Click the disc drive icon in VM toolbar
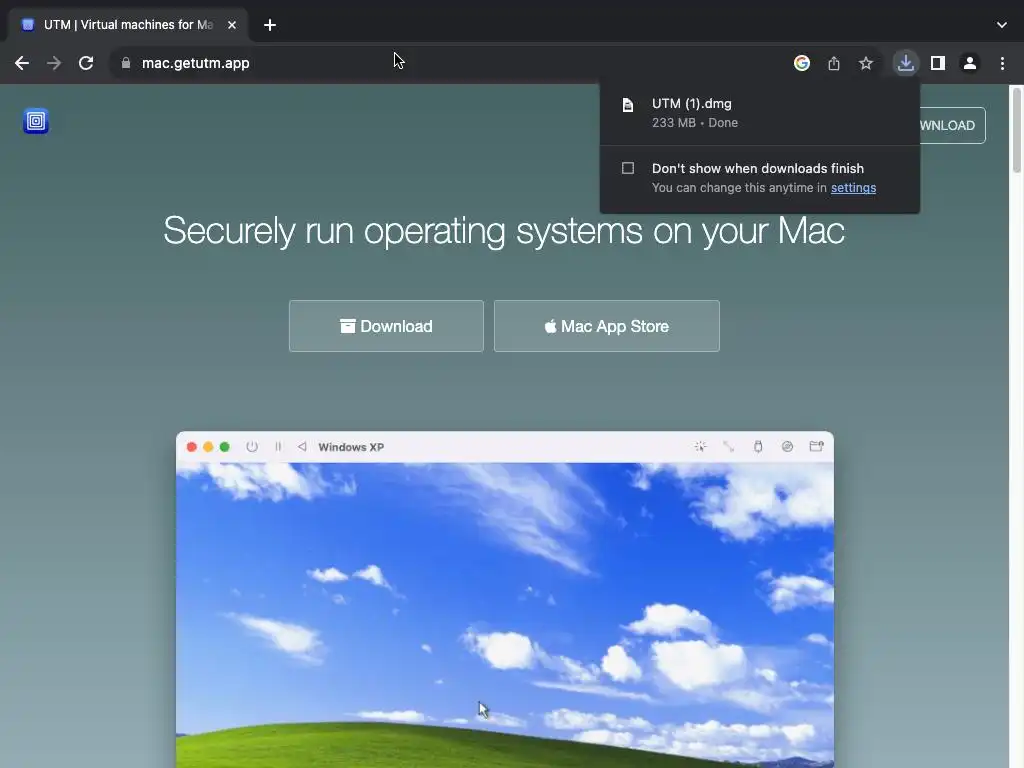This screenshot has width=1024, height=768. pos(788,447)
